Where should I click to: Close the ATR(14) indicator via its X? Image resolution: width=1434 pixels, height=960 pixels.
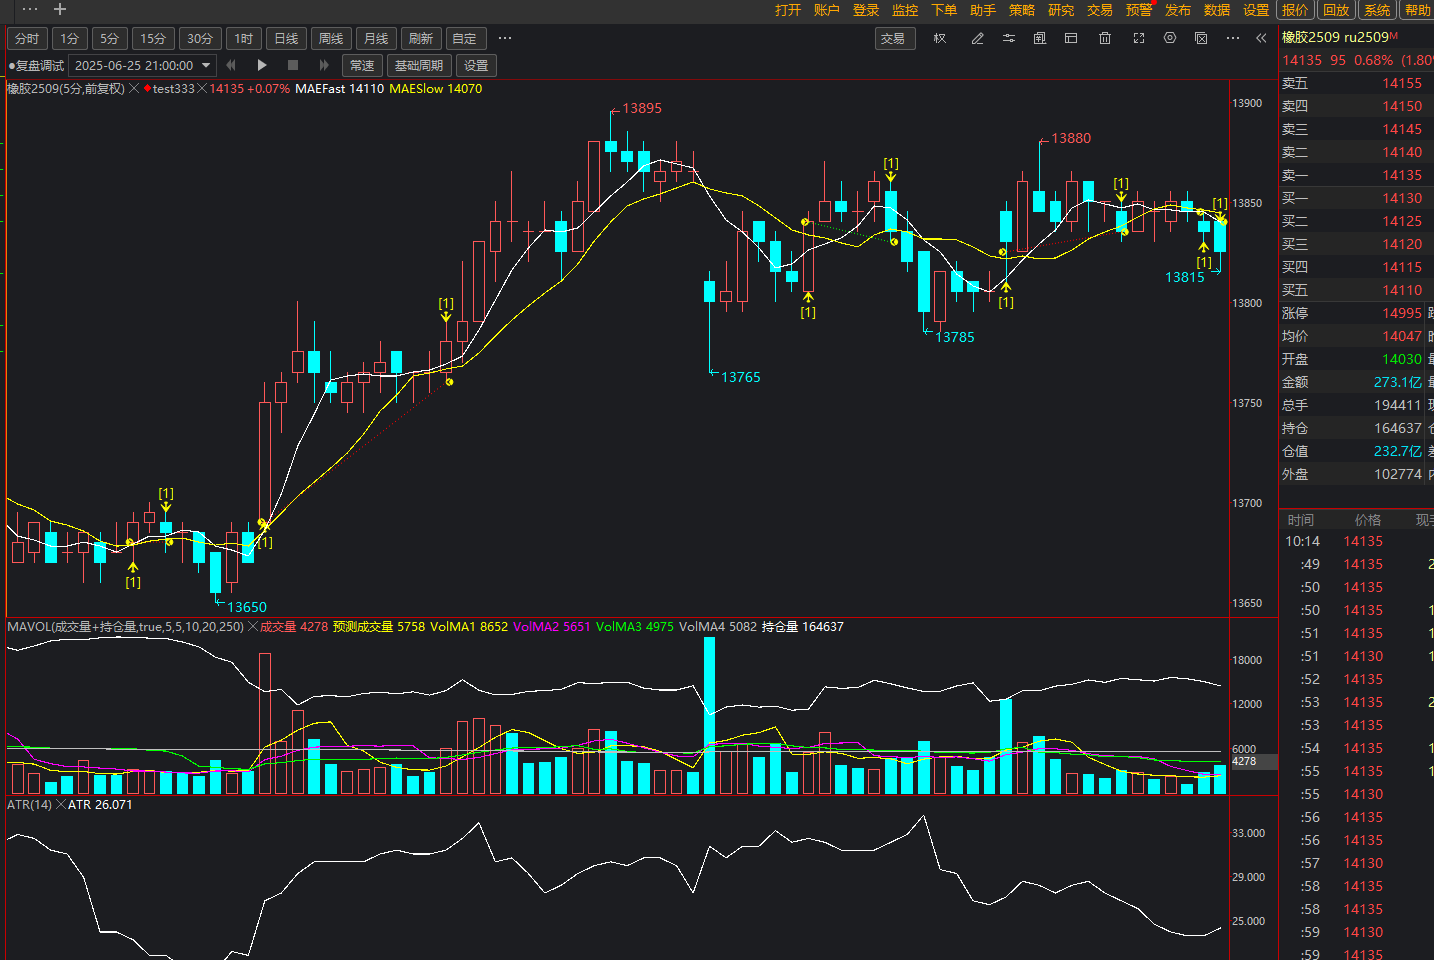[60, 805]
